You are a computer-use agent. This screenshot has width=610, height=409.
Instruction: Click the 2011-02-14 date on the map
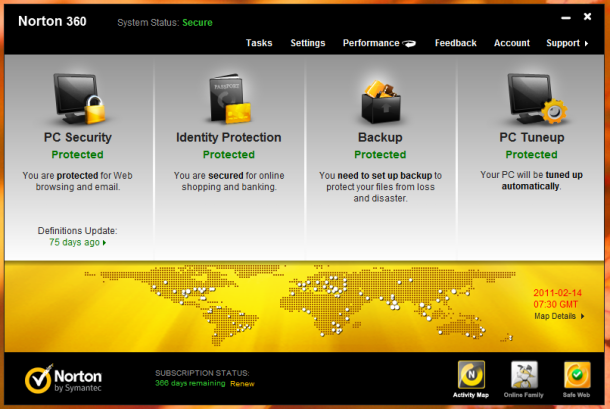557,293
